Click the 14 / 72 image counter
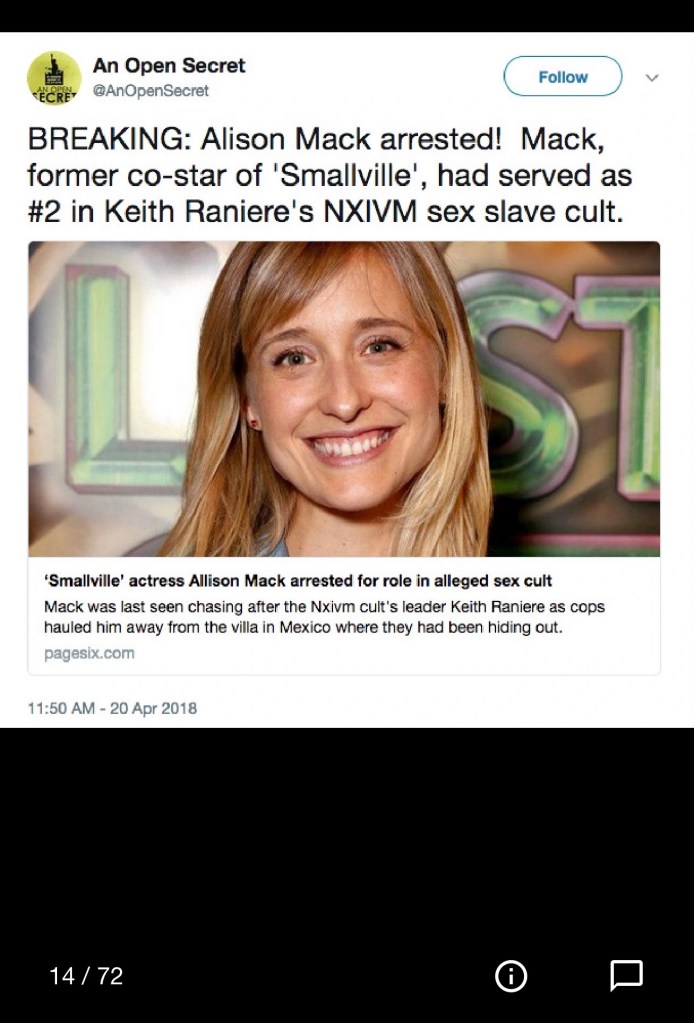This screenshot has width=694, height=1023. click(x=86, y=976)
